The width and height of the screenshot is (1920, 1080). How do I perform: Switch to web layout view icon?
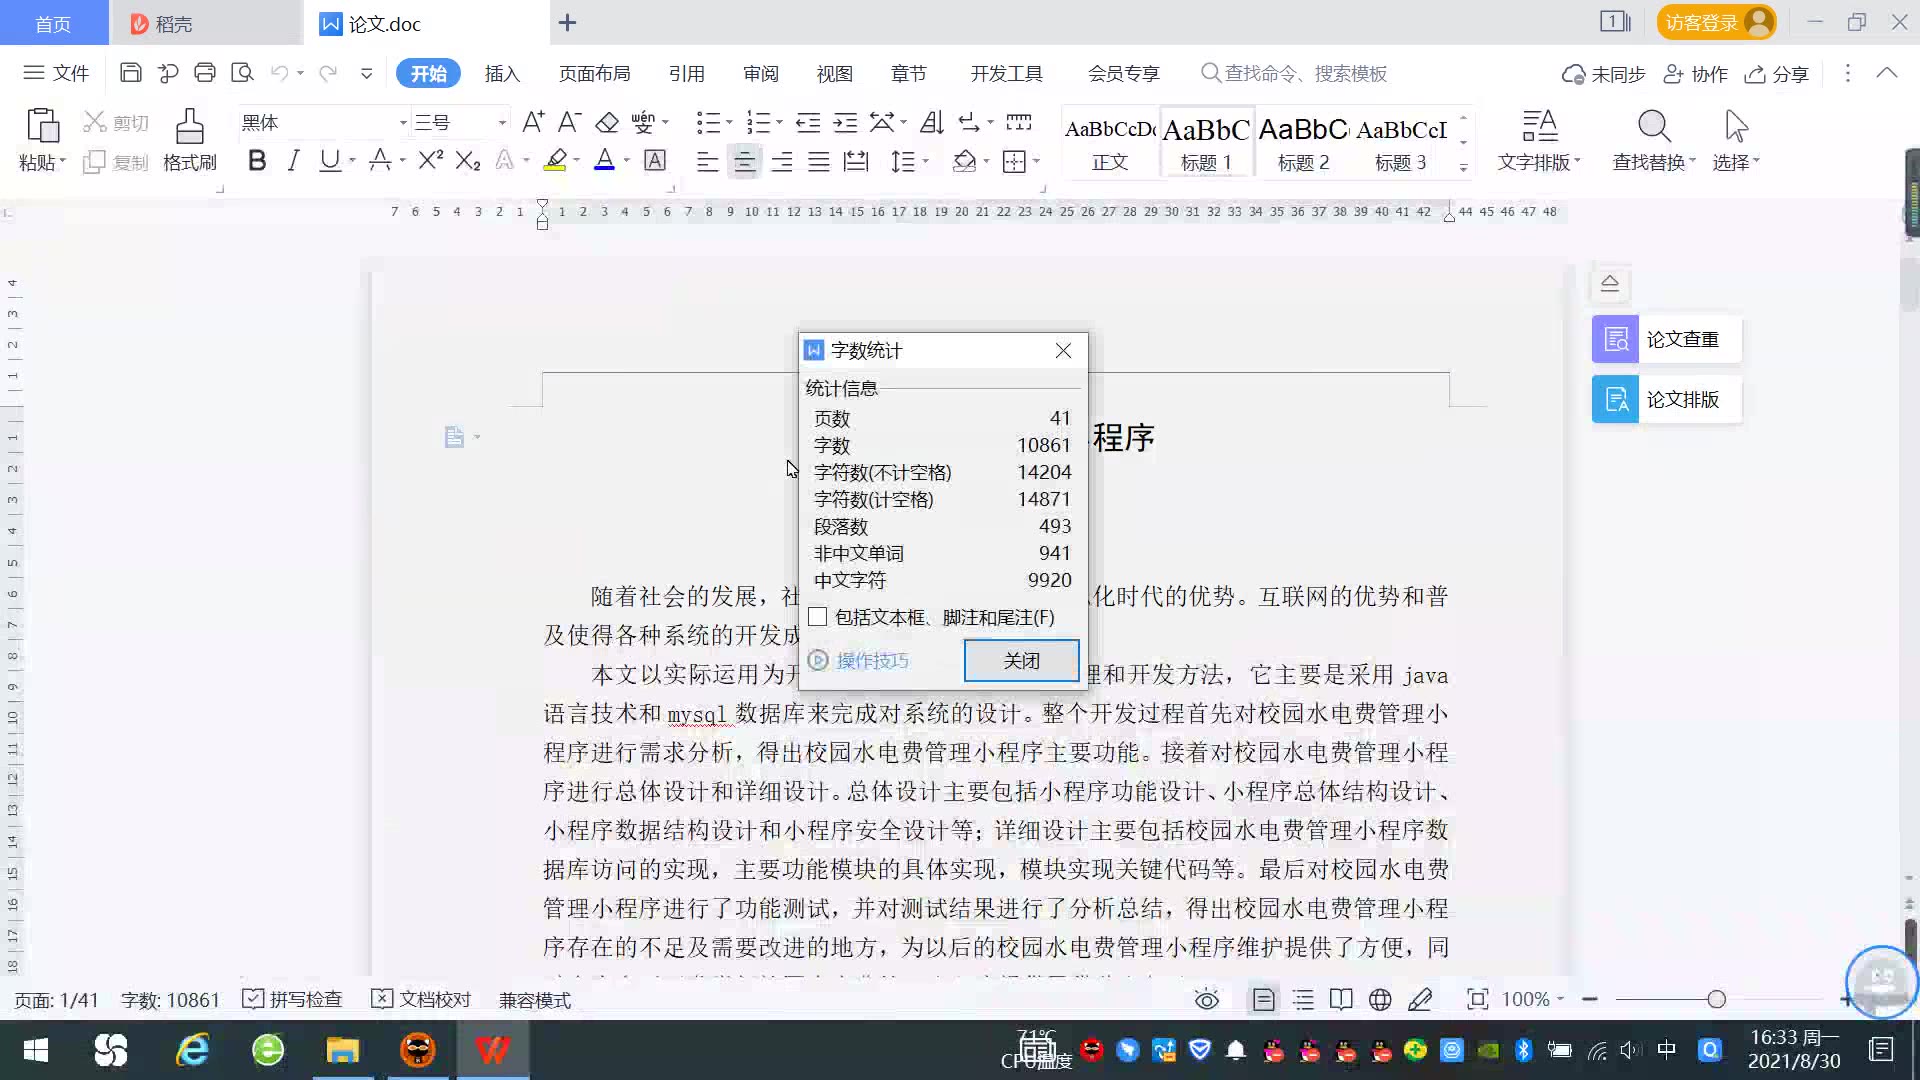[x=1380, y=999]
